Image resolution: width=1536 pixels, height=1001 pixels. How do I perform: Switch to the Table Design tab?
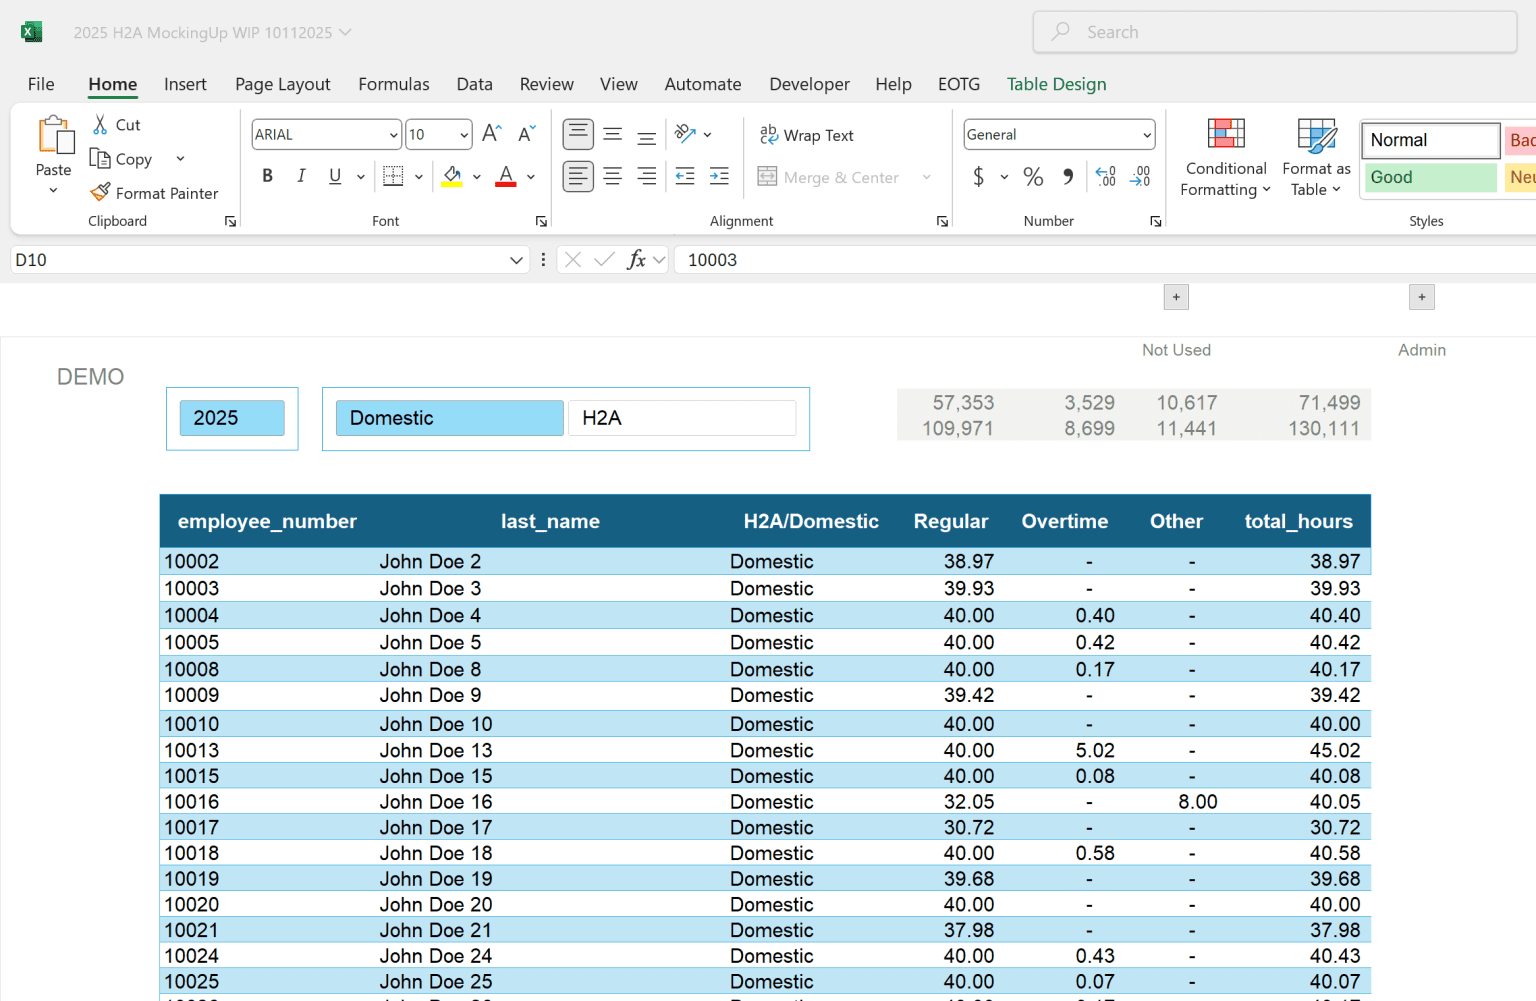1056,84
